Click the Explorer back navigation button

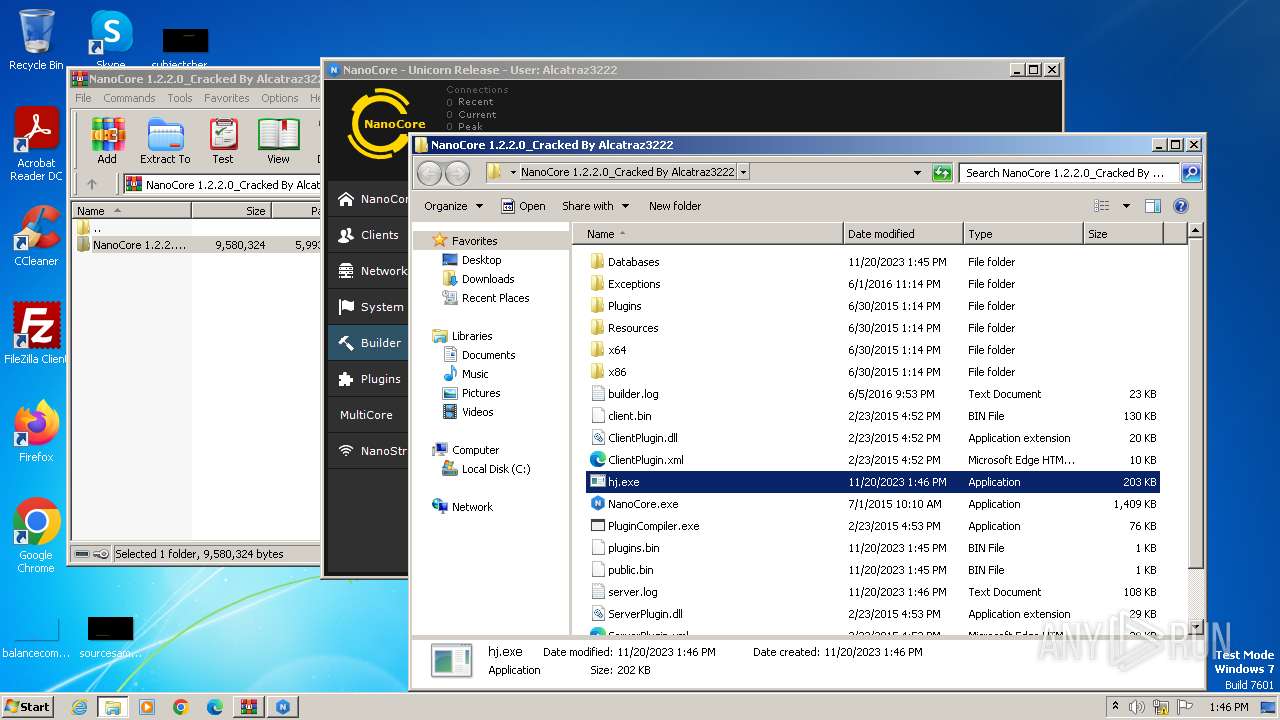[429, 173]
